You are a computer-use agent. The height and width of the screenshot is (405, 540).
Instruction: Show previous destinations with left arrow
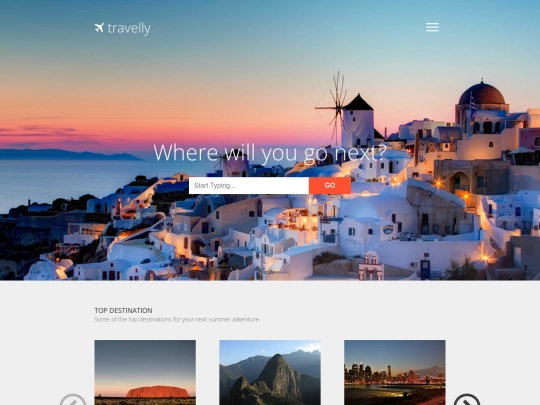pyautogui.click(x=73, y=400)
